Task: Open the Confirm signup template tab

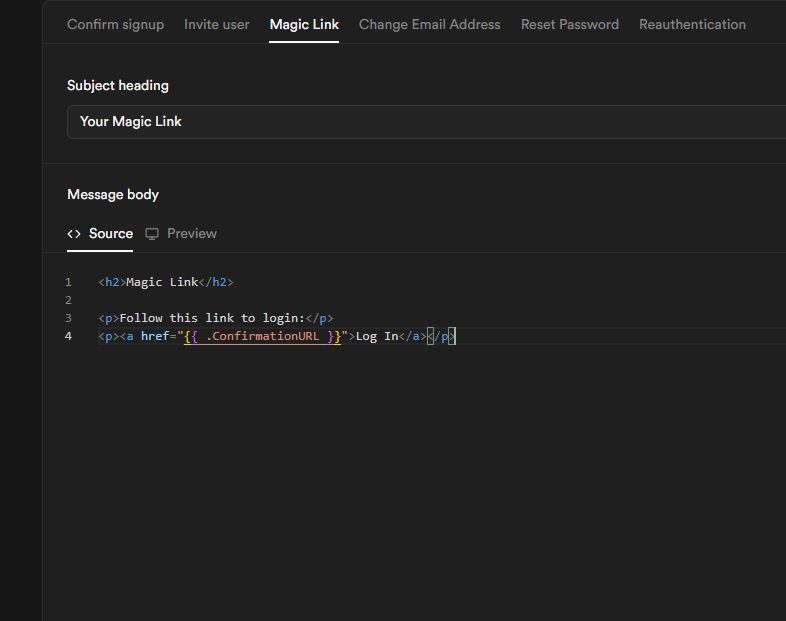Action: (x=115, y=24)
